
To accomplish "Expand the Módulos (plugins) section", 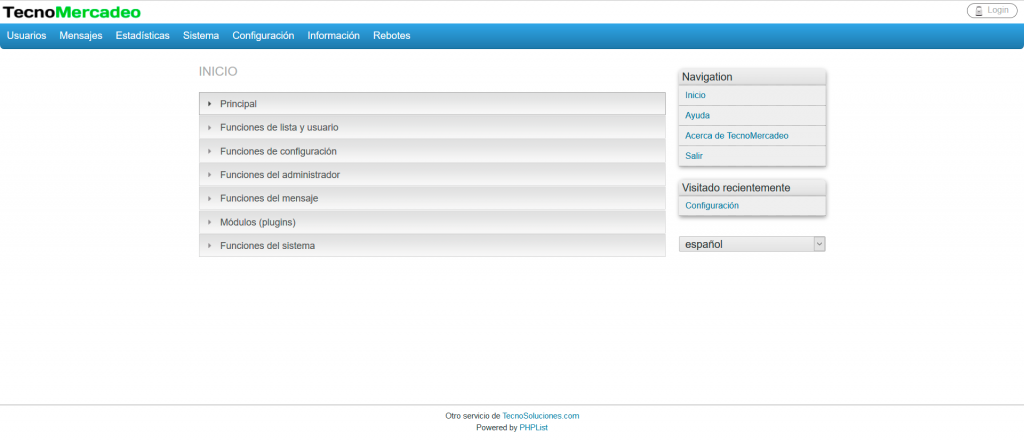I will 258,222.
